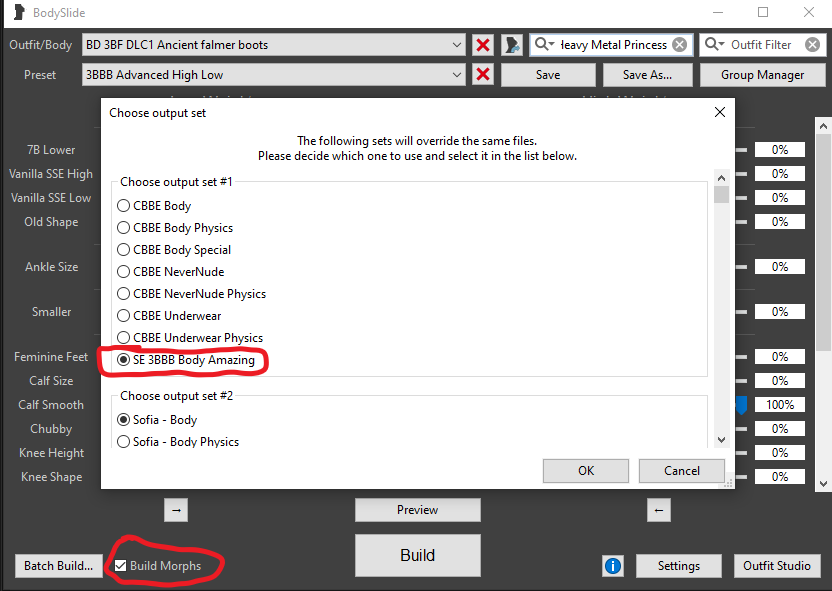
Task: Click the Save As... button
Action: click(647, 75)
